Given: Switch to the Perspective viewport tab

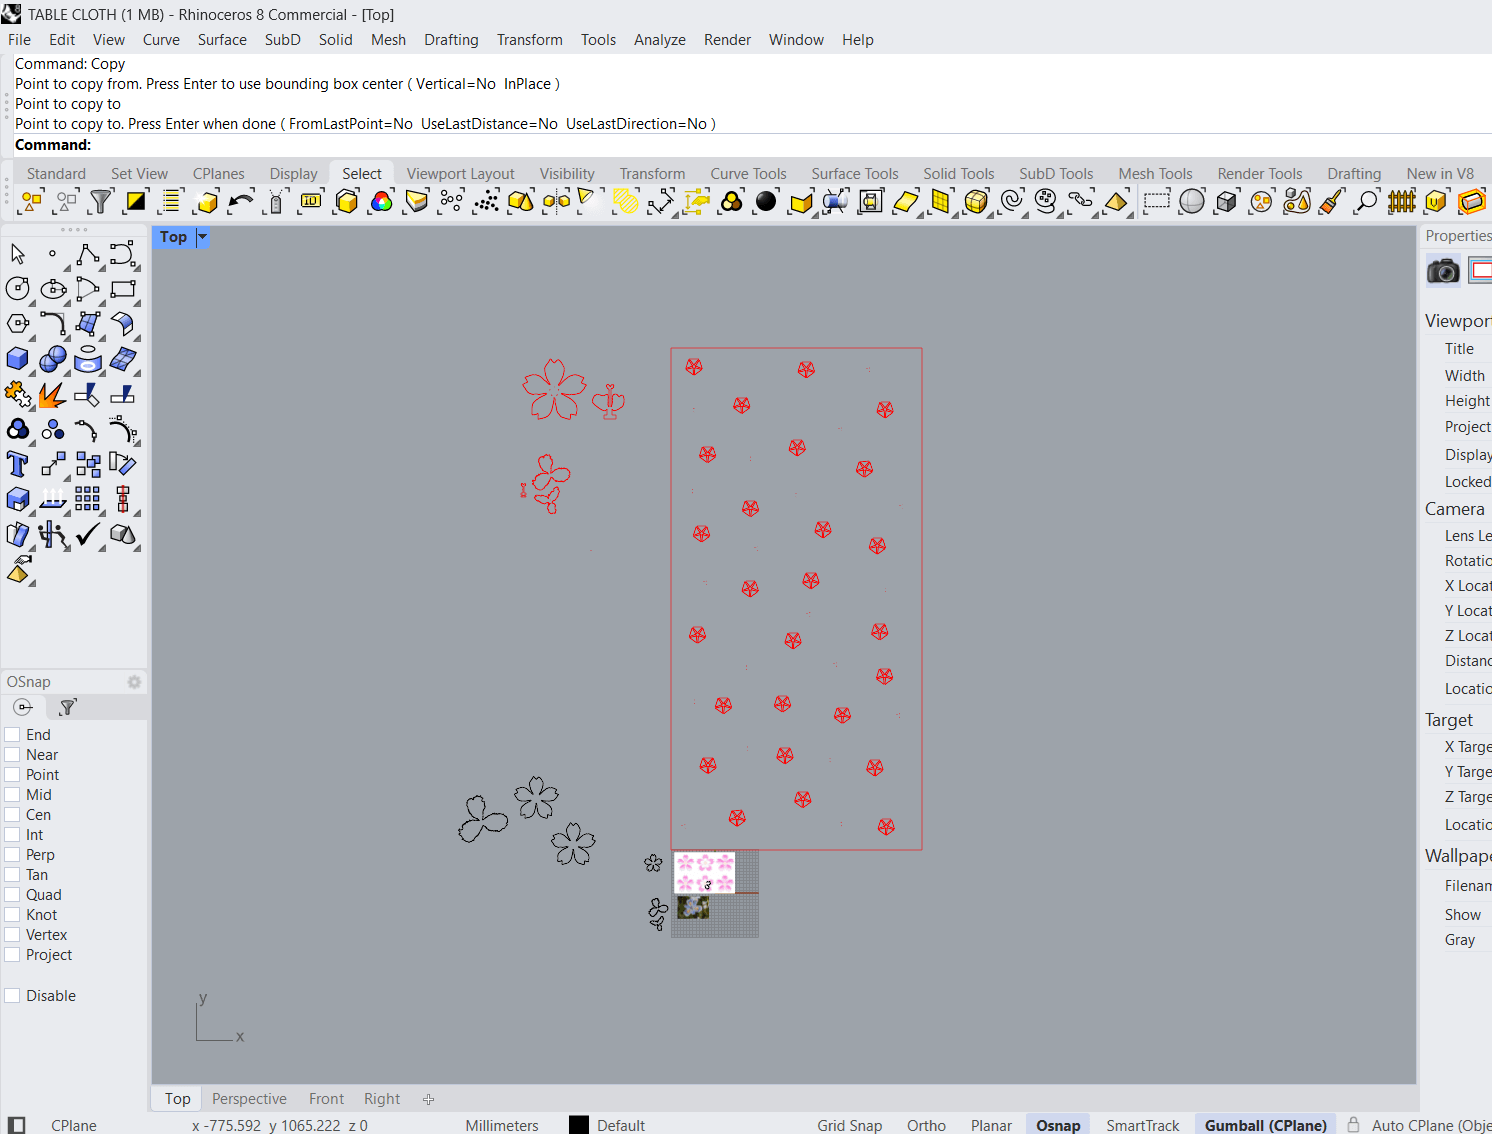Looking at the screenshot, I should coord(249,1099).
